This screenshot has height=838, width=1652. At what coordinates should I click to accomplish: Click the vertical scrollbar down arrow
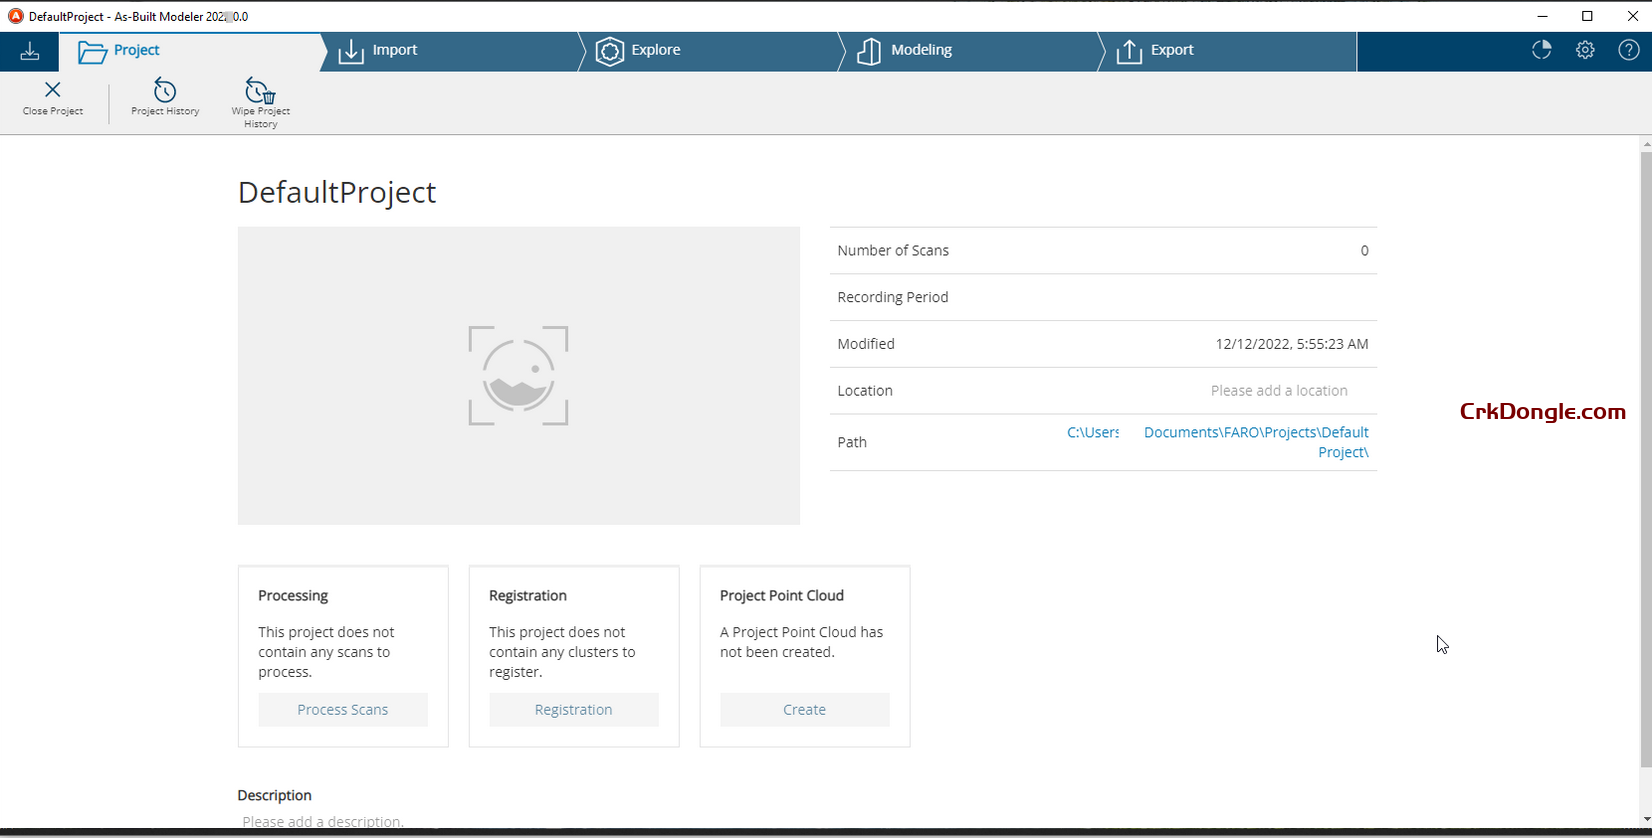[x=1646, y=819]
